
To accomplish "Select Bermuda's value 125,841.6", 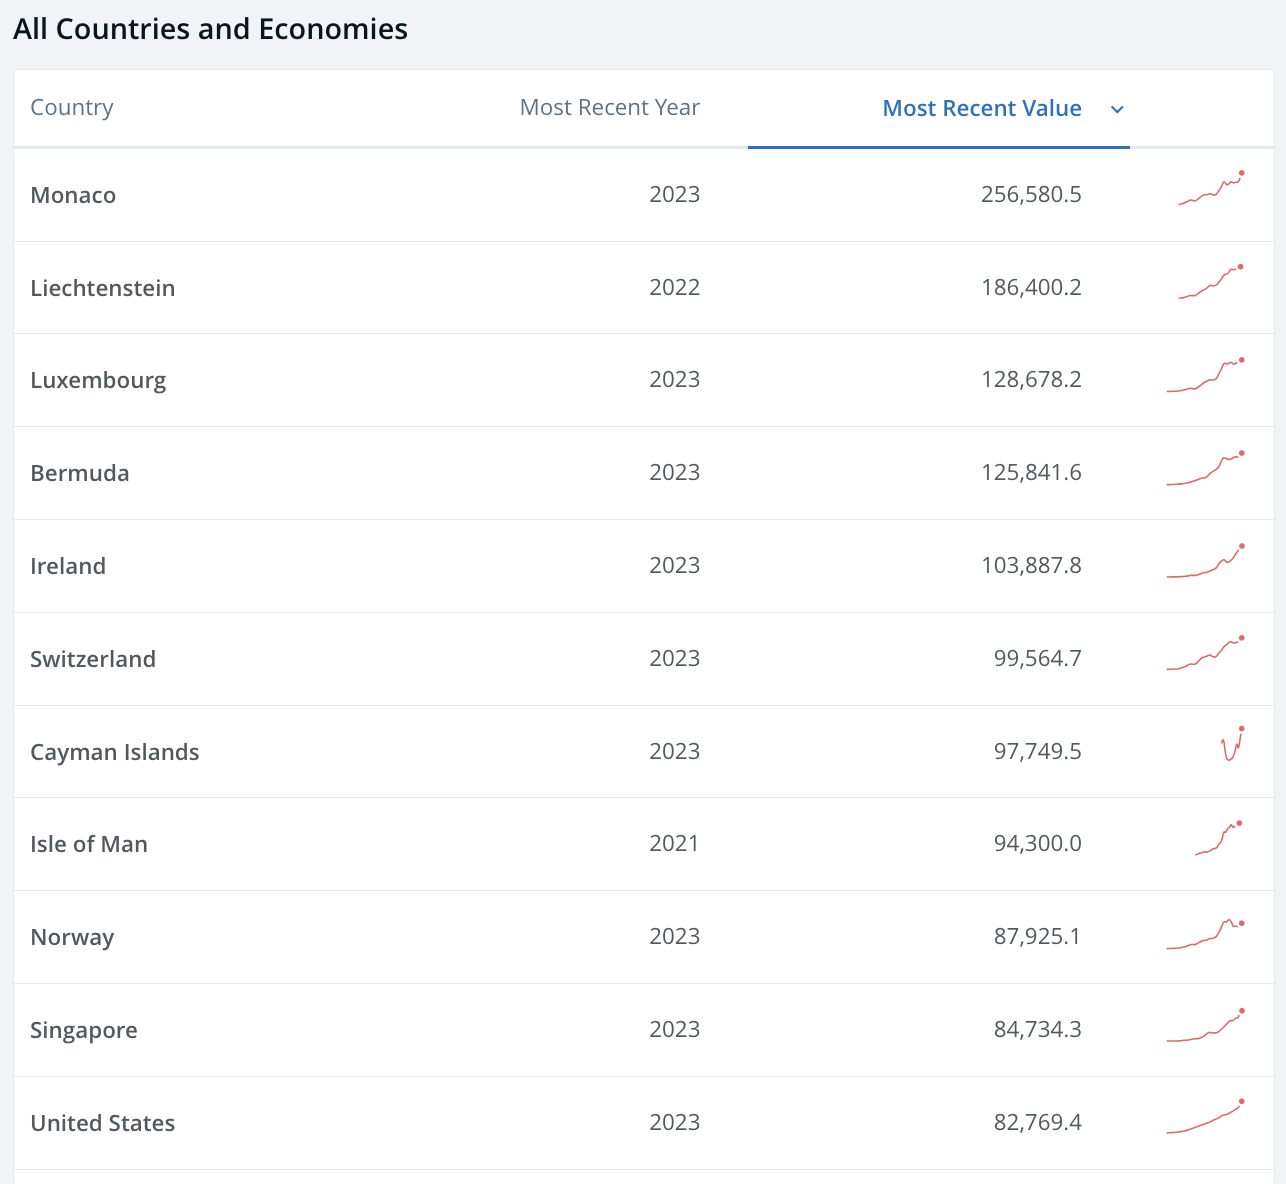I will click(x=1031, y=472).
